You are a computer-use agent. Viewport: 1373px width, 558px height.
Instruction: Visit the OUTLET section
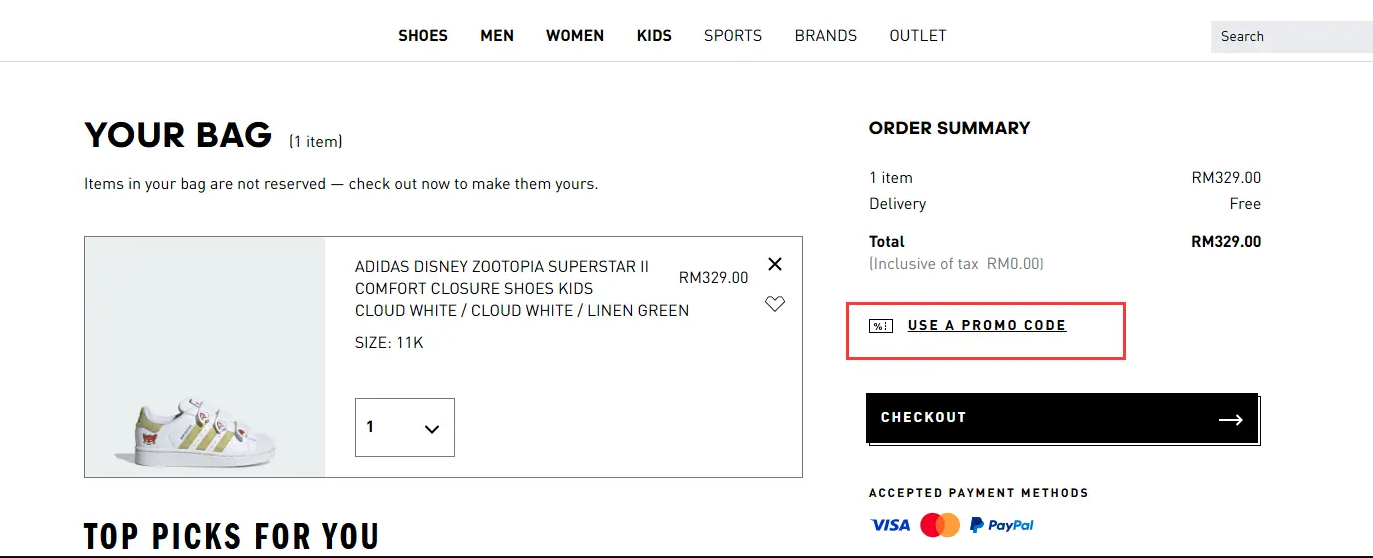(x=918, y=36)
